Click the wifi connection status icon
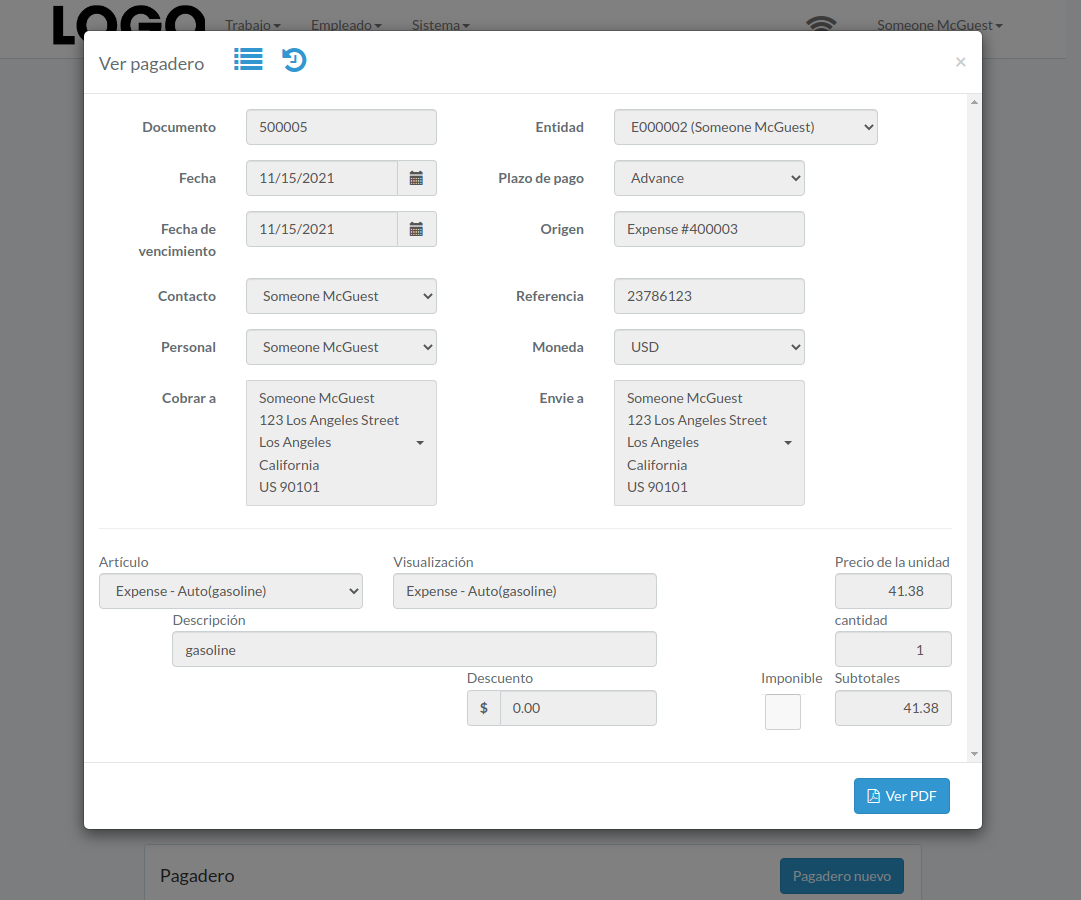Viewport: 1081px width, 900px height. 821,24
